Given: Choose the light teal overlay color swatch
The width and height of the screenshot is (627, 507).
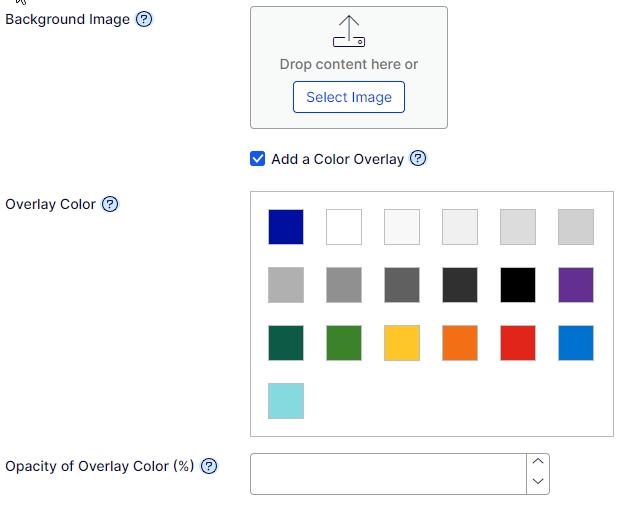Looking at the screenshot, I should tap(286, 401).
